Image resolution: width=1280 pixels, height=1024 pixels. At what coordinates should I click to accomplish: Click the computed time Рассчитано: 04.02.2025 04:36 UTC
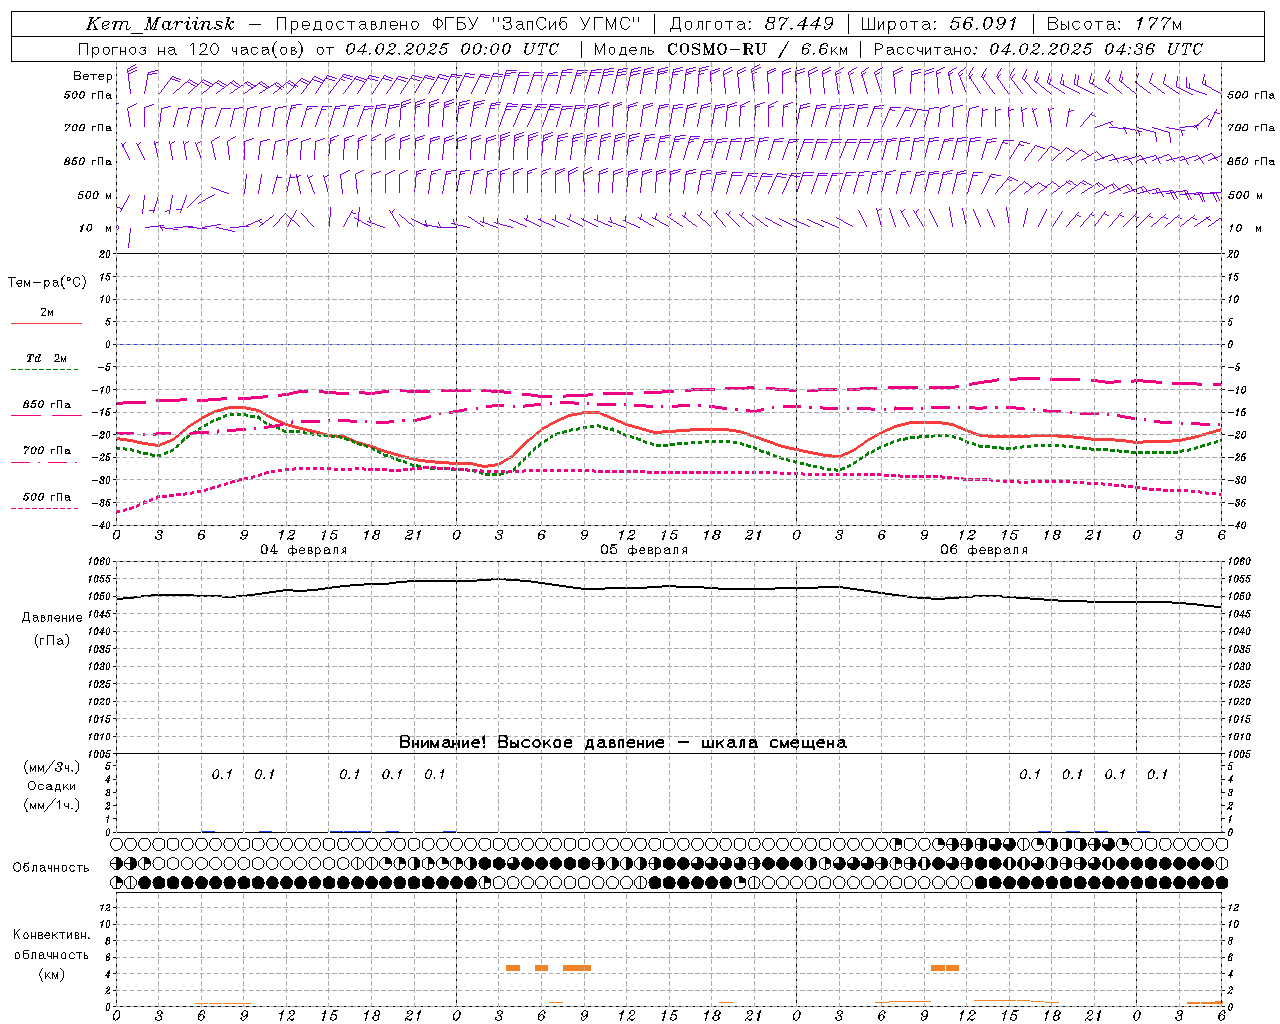tap(1038, 49)
